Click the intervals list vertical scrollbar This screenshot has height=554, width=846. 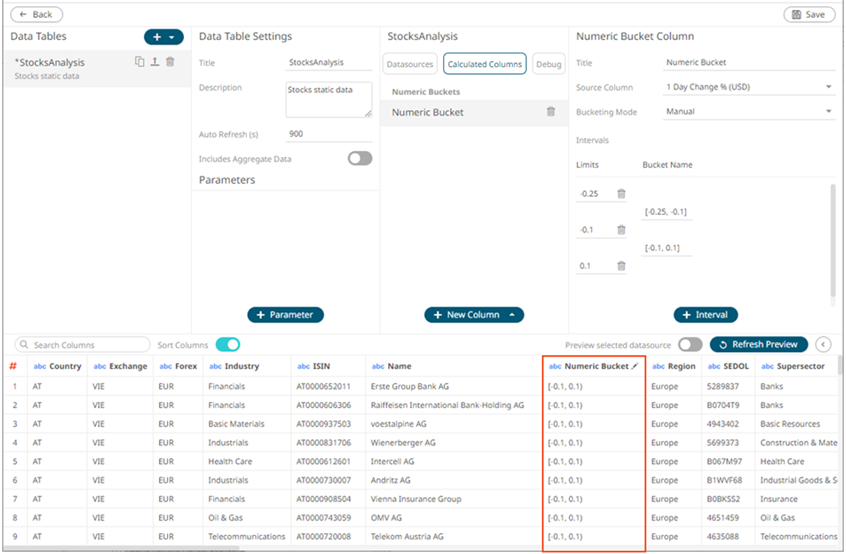833,240
